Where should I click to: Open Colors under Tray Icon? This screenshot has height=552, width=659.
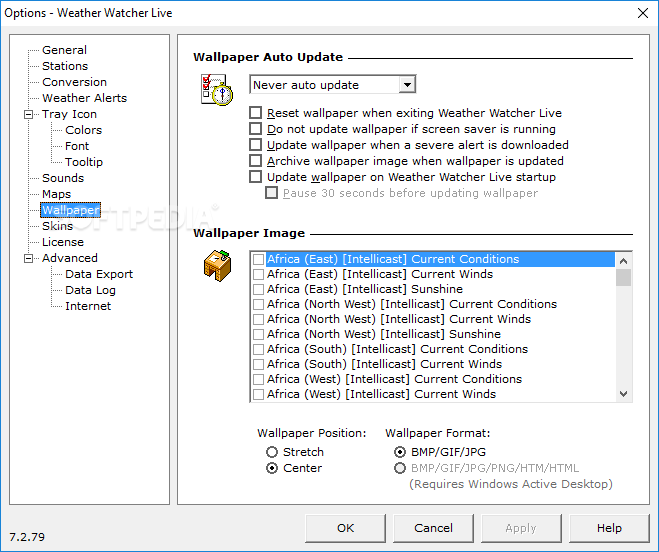click(84, 130)
